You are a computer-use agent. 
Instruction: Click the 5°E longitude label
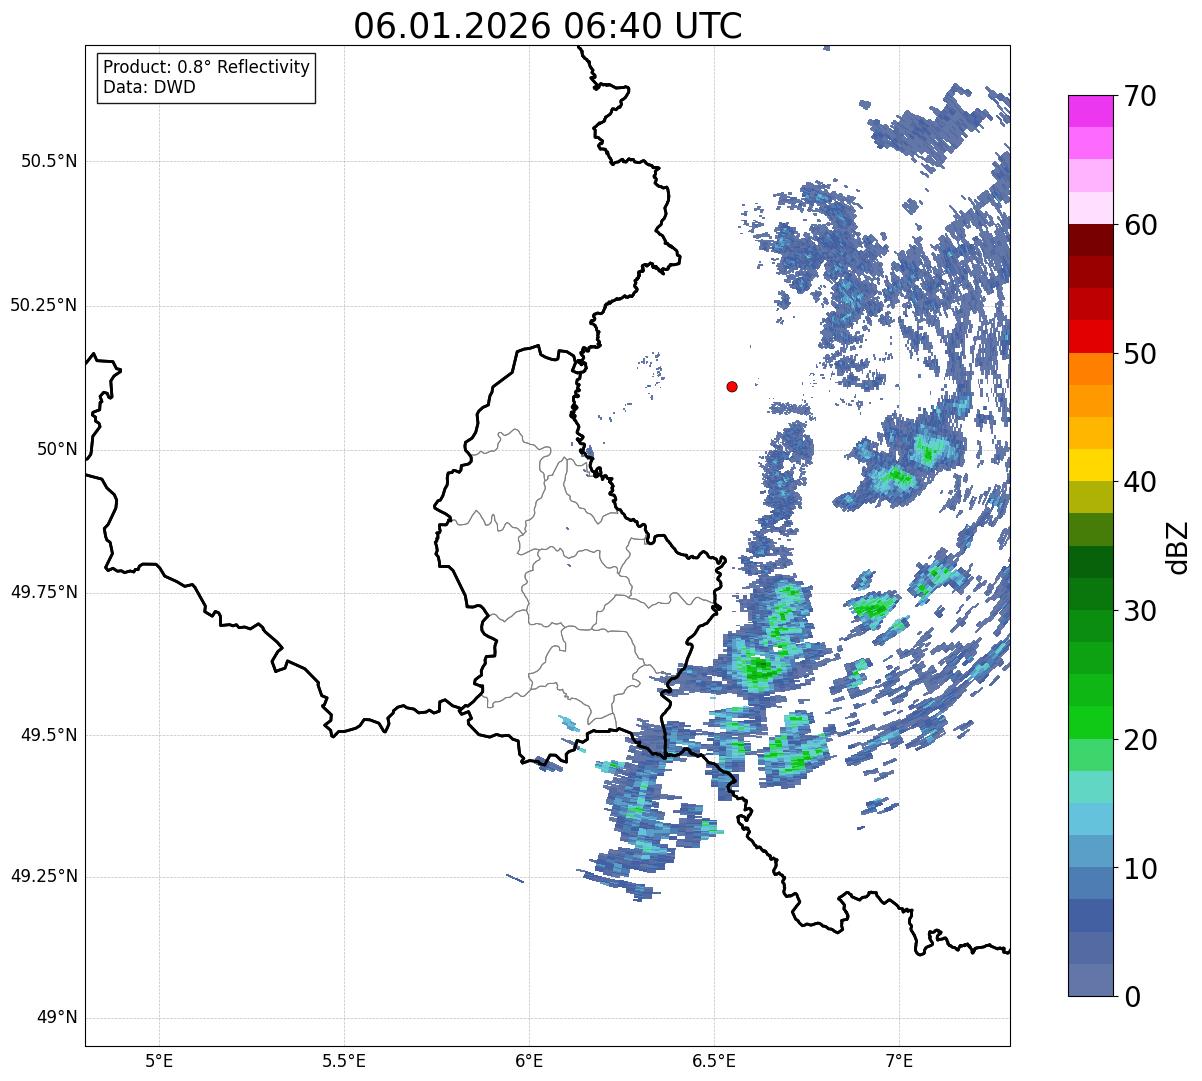(159, 1060)
